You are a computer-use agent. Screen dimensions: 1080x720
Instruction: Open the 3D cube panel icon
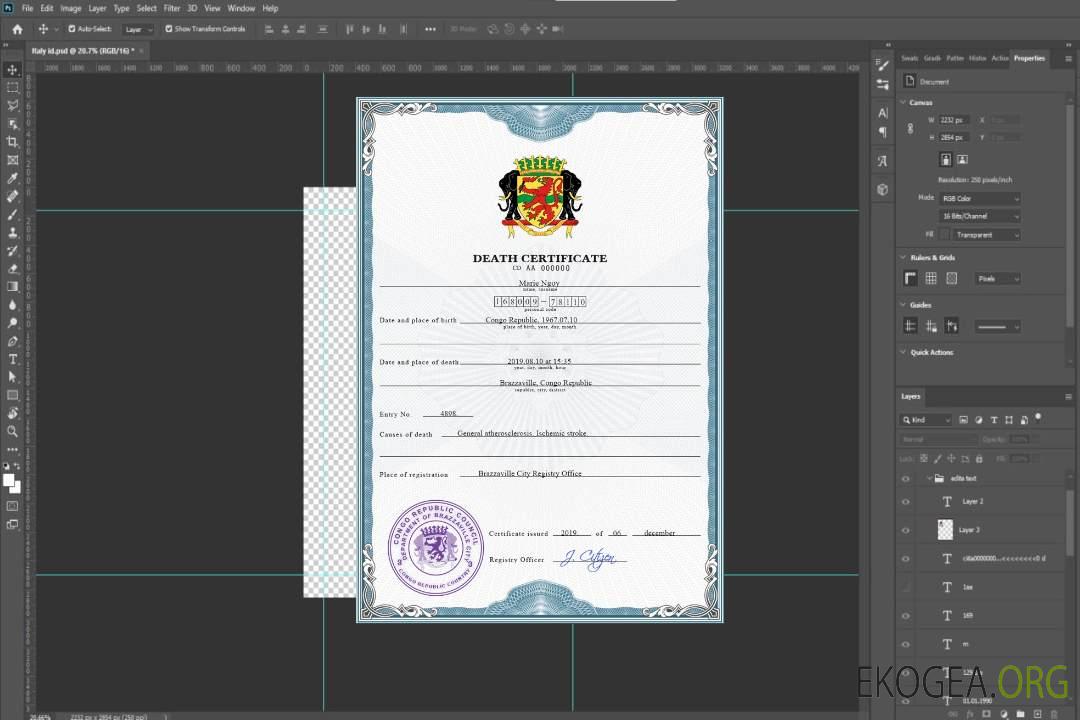click(x=883, y=189)
